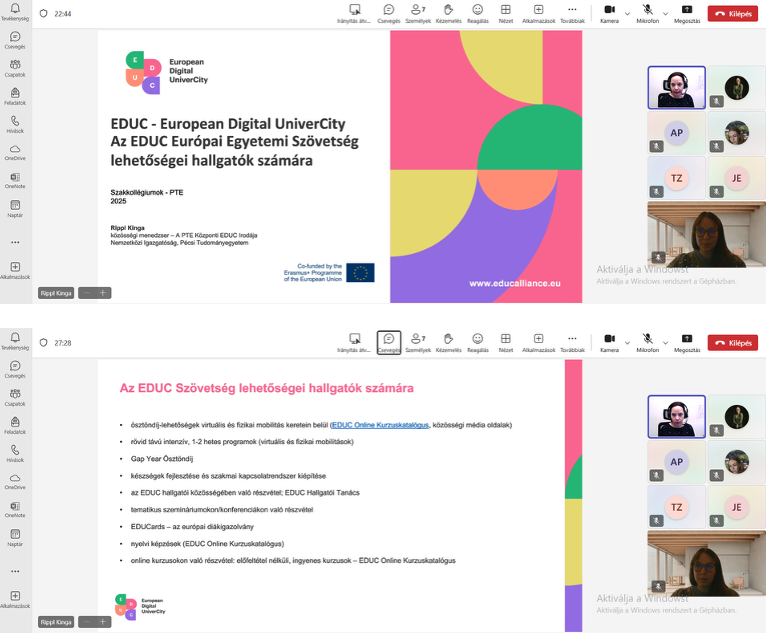Toggle Kézemelés raise hand in the 27:28 toolbar
Image resolution: width=766 pixels, height=633 pixels.
[448, 343]
